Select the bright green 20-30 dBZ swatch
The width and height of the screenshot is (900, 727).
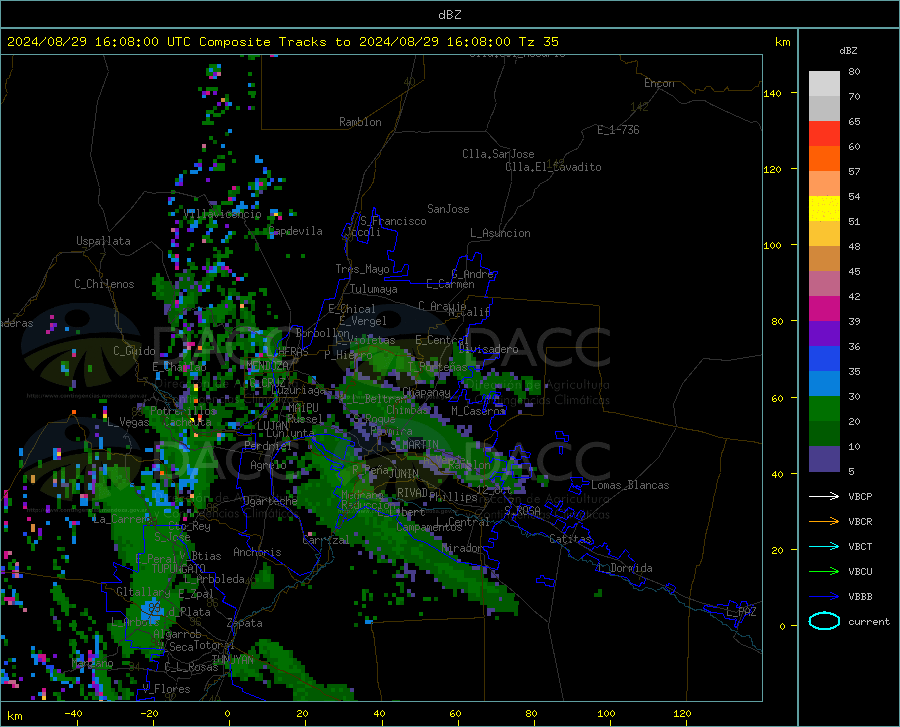click(824, 409)
